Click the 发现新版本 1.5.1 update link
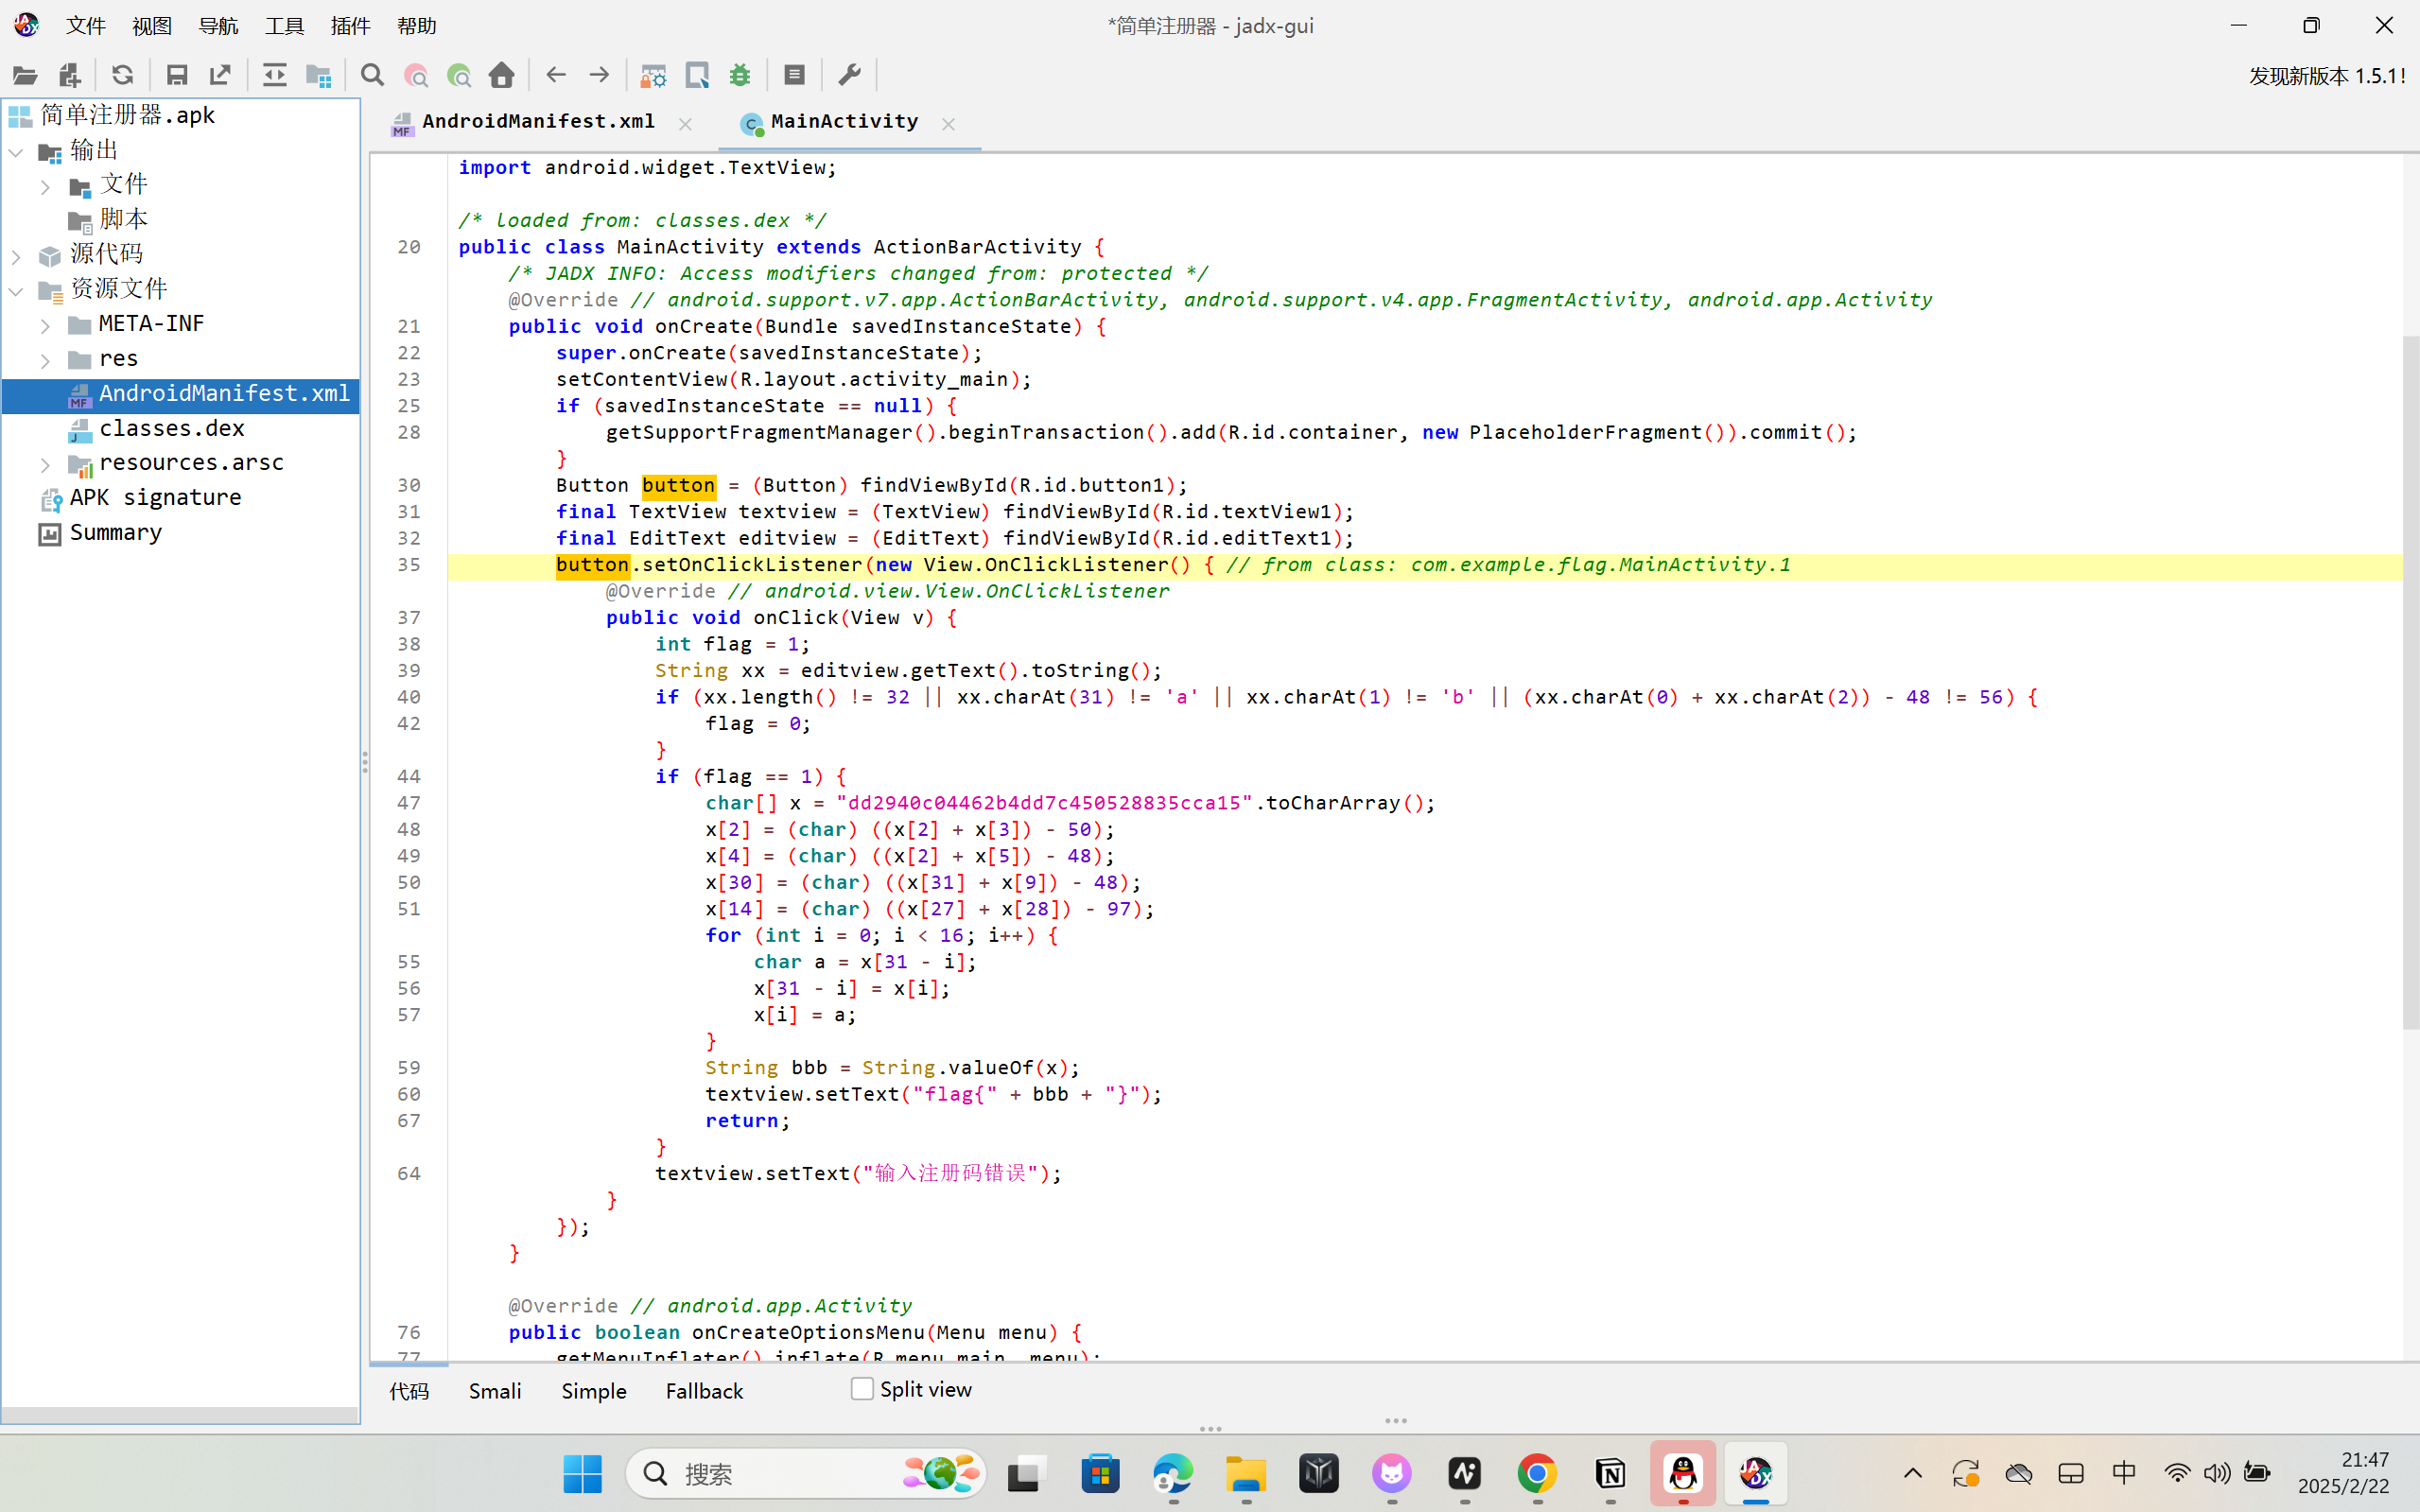Viewport: 2420px width, 1512px height. [2326, 76]
